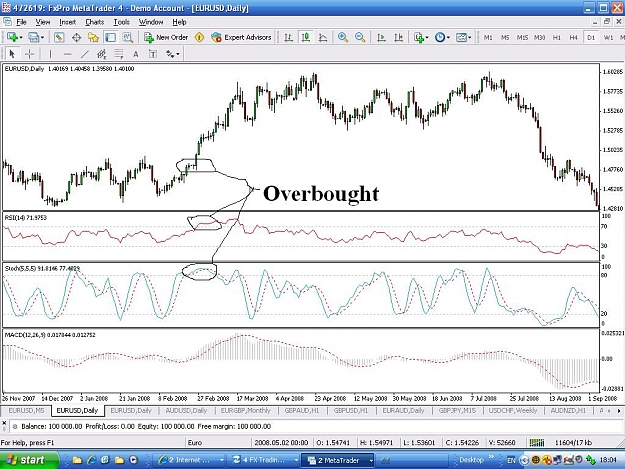Select the D1 timeframe
The height and width of the screenshot is (469, 625).
(x=591, y=37)
